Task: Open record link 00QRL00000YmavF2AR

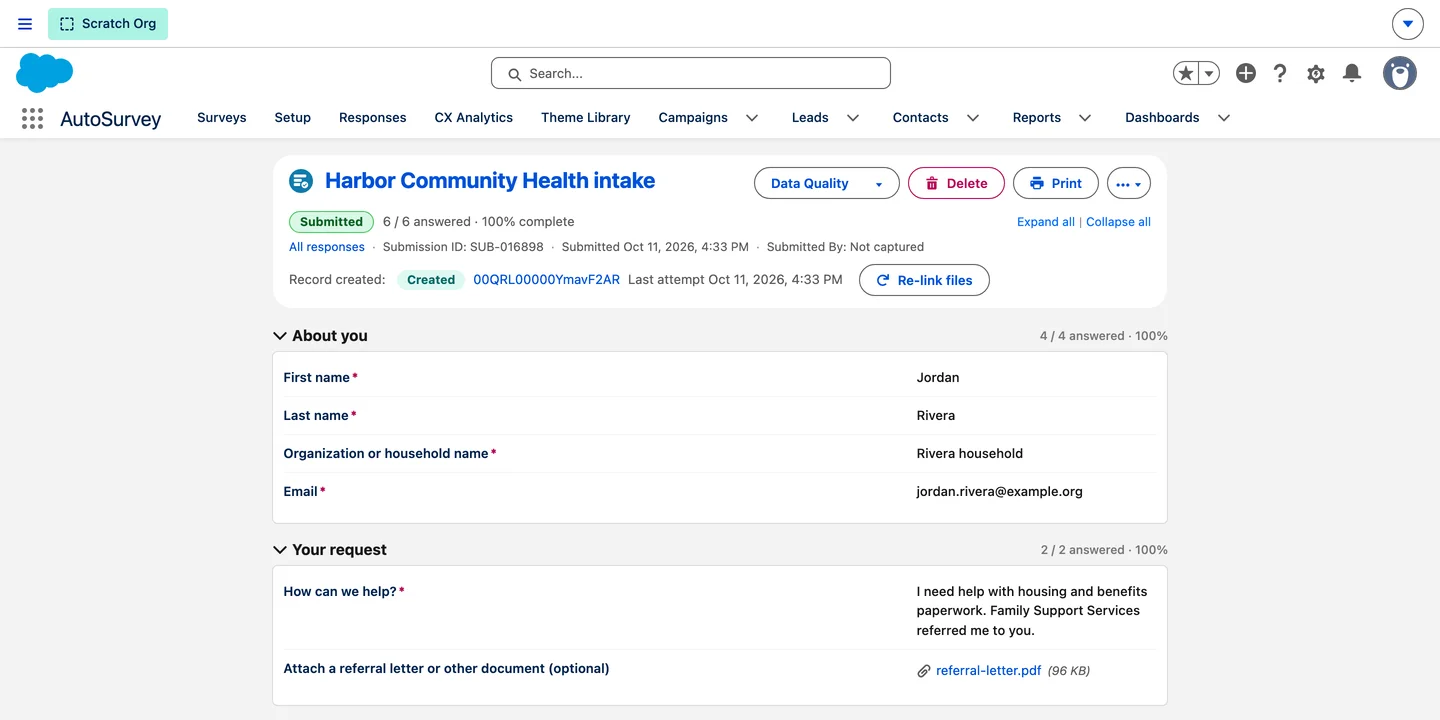Action: [x=546, y=280]
